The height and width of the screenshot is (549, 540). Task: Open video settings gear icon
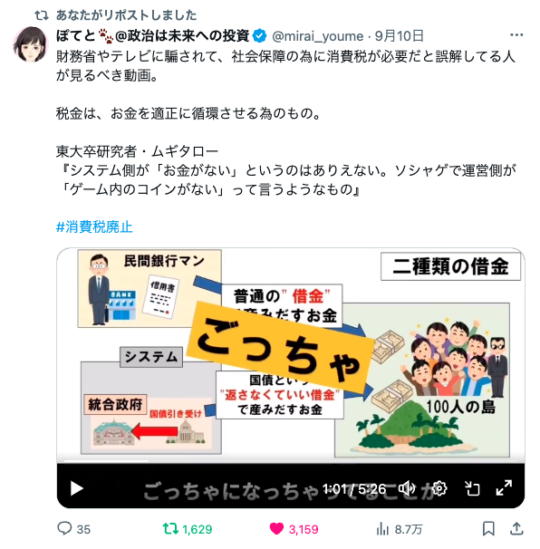coord(439,488)
